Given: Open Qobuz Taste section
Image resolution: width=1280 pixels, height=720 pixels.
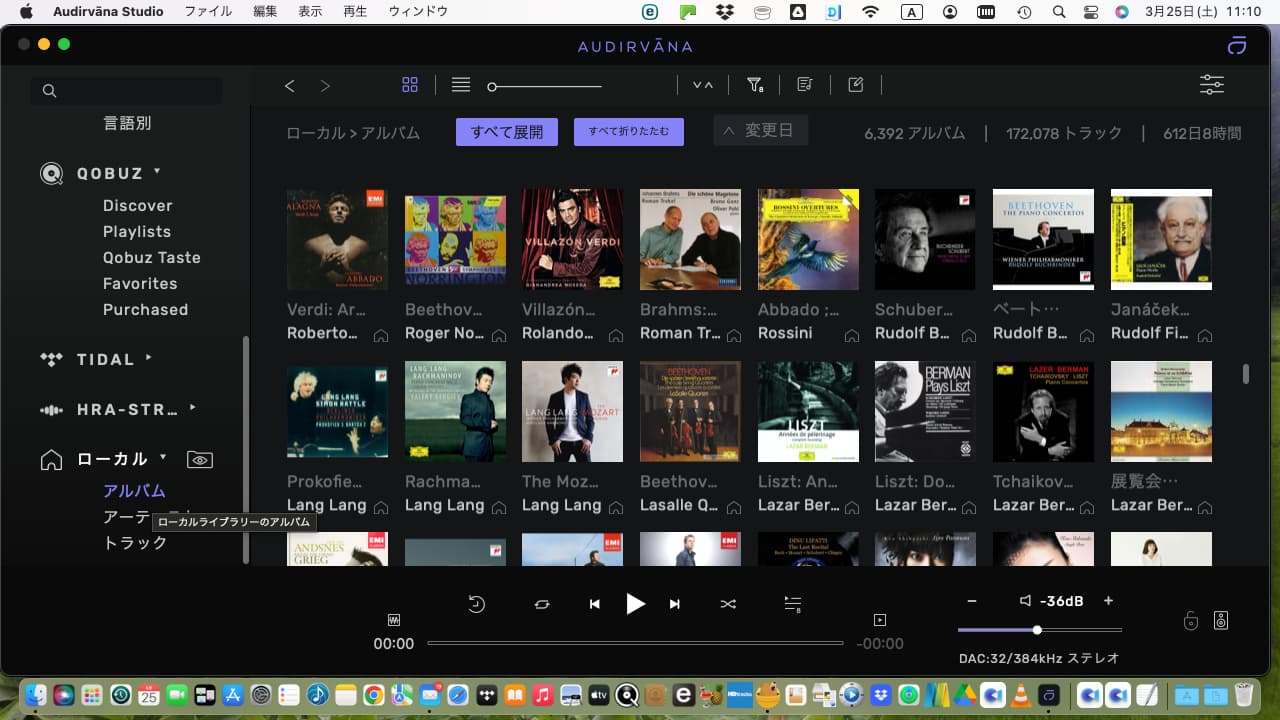Looking at the screenshot, I should [152, 257].
